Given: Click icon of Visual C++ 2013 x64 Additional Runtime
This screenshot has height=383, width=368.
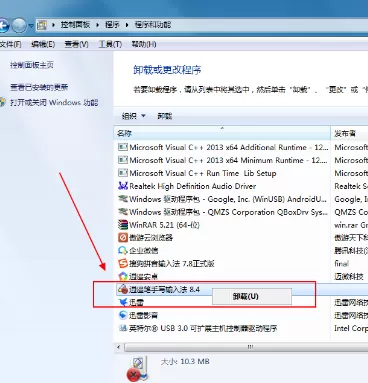Looking at the screenshot, I should click(x=123, y=147).
